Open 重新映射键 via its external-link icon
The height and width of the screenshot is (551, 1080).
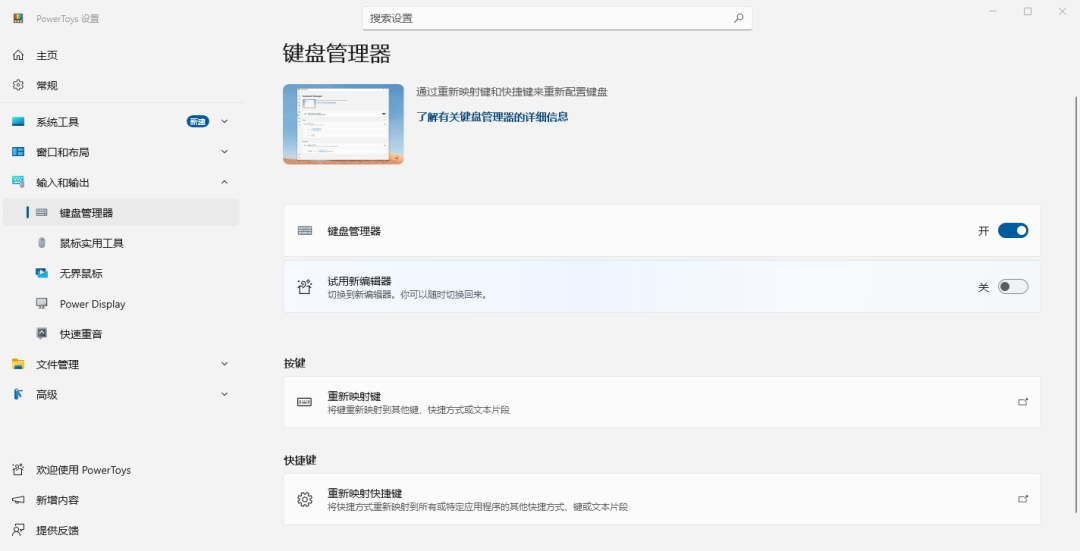coord(1024,402)
